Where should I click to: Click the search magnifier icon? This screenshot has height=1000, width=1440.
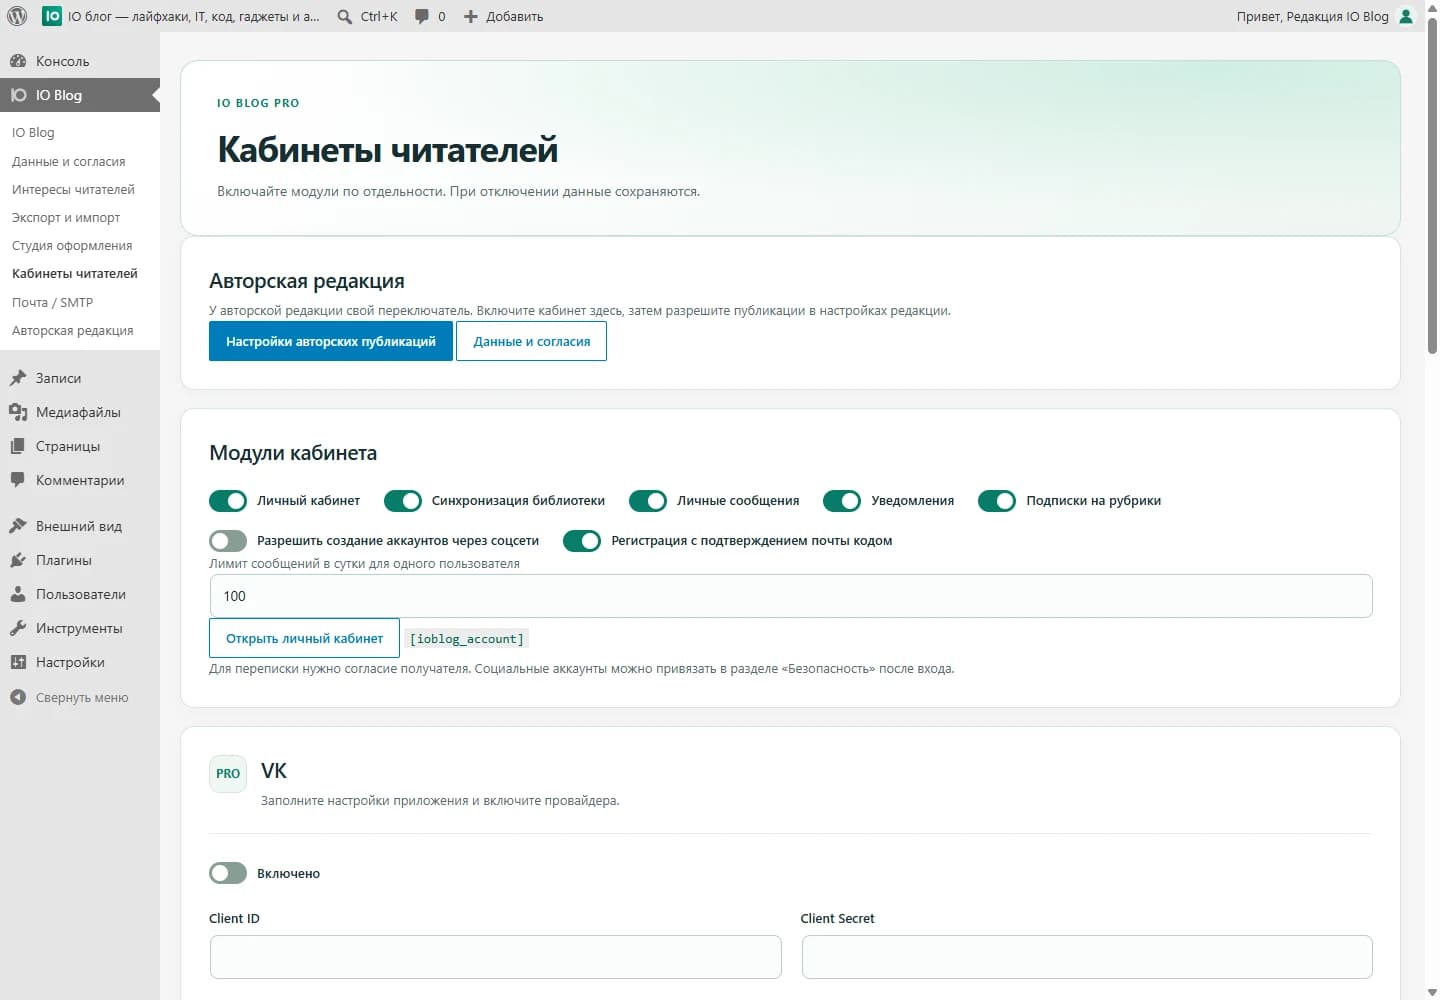(345, 17)
